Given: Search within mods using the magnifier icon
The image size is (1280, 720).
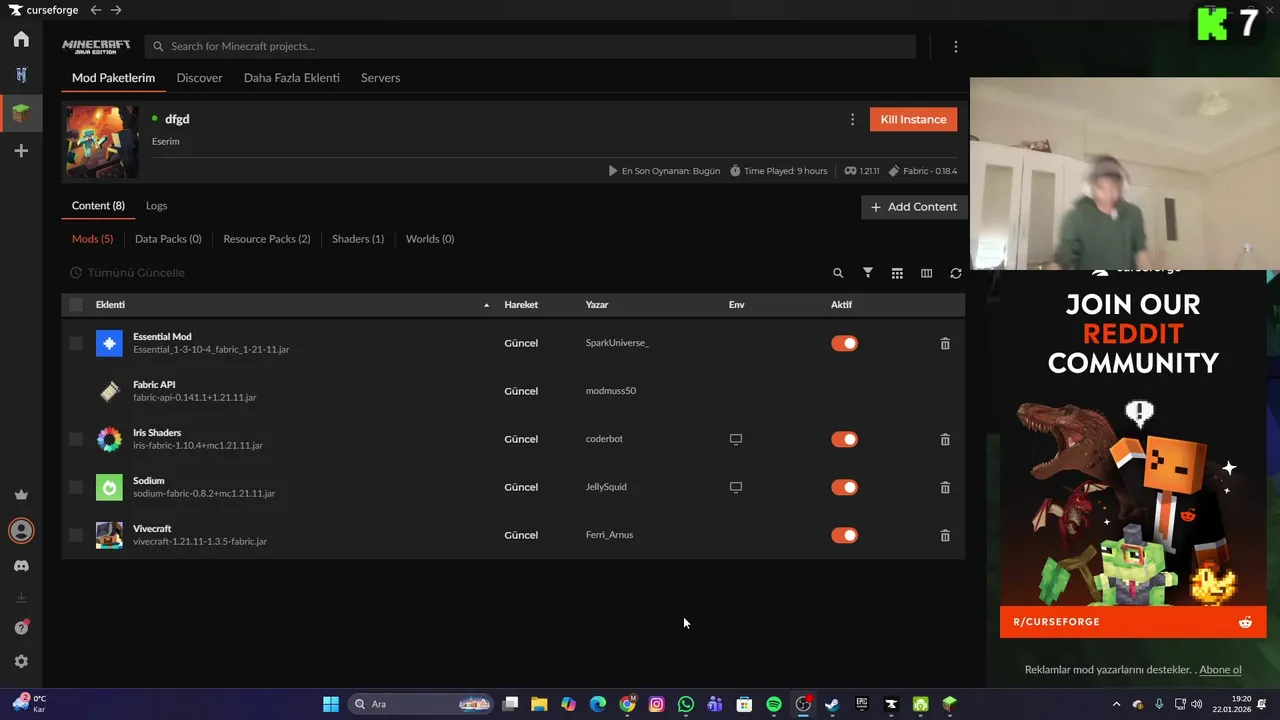Looking at the screenshot, I should click(838, 273).
